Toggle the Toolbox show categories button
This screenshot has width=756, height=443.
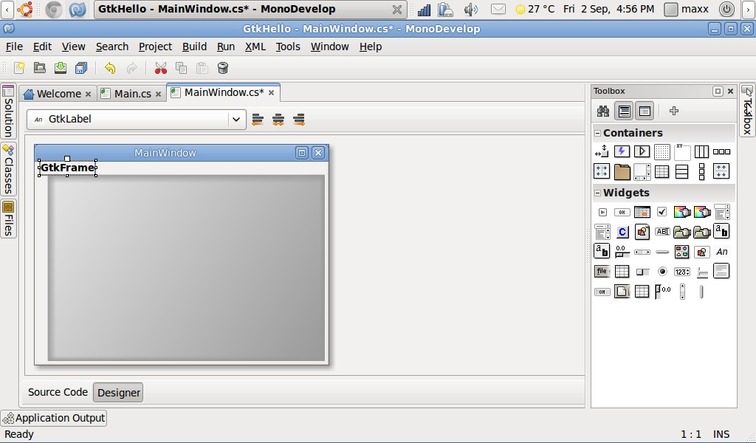pos(624,111)
